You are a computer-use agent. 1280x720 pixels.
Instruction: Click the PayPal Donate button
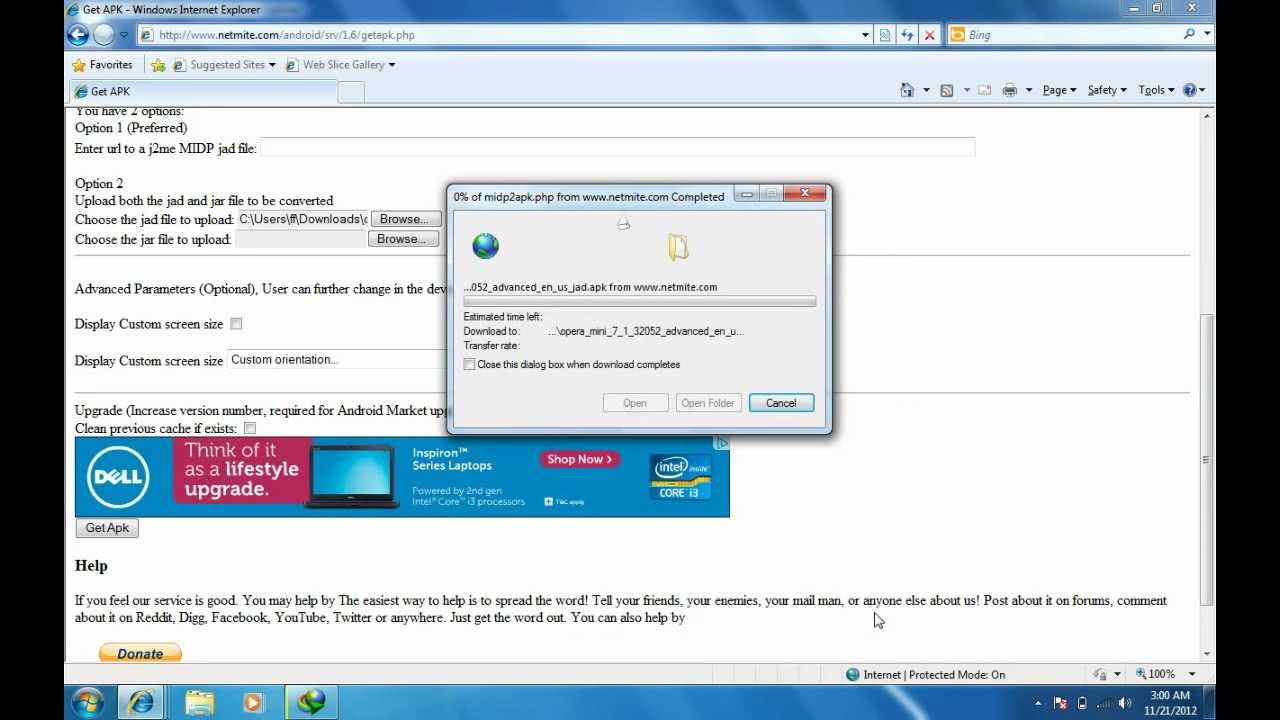click(x=140, y=653)
